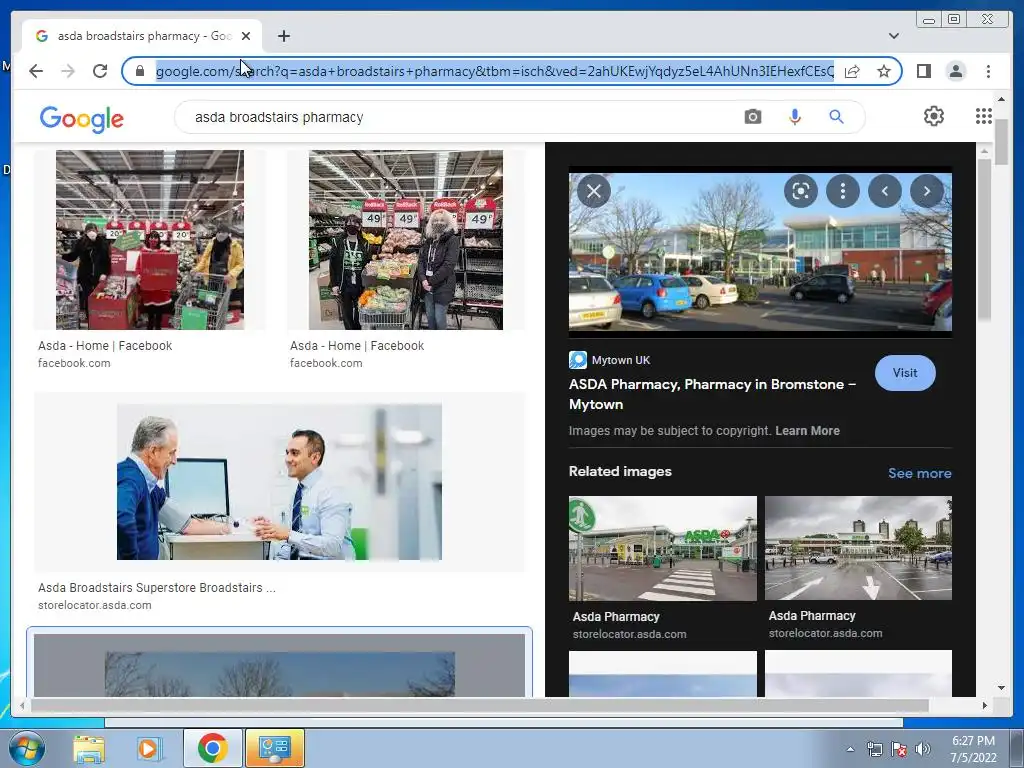Click the horizontal scrollbar thumb
Viewport: 1024px width, 768px height.
click(x=479, y=705)
